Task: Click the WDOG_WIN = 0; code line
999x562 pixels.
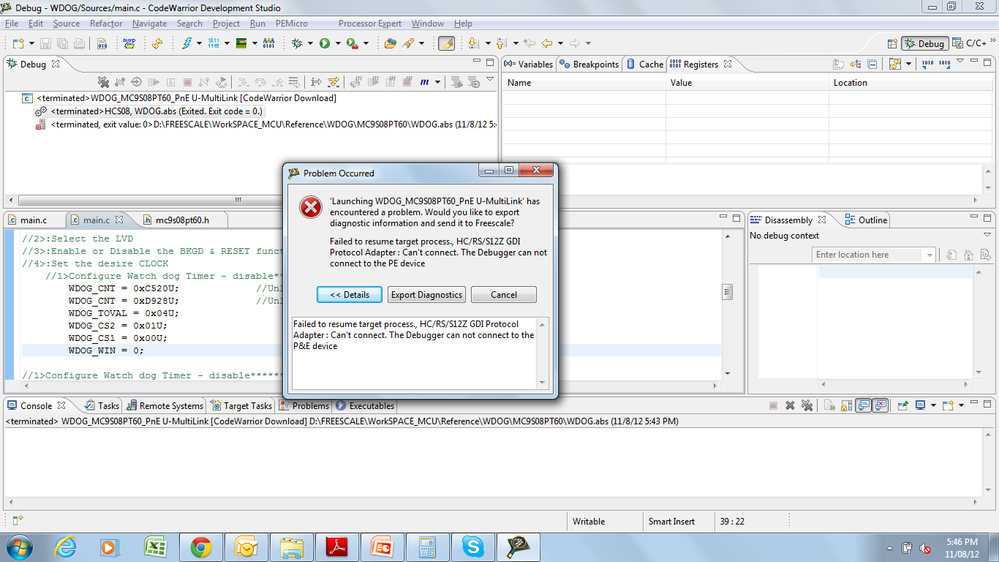Action: pos(106,350)
